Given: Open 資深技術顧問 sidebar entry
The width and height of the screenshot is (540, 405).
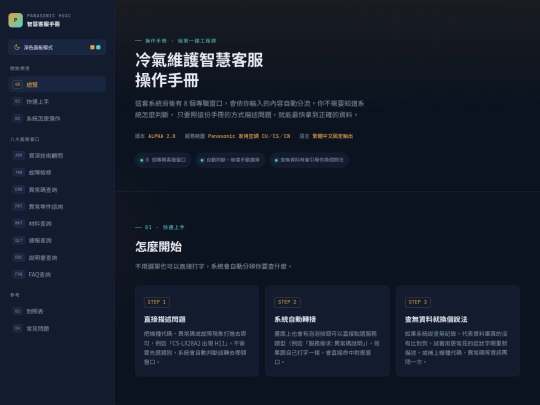Looking at the screenshot, I should point(57,155).
